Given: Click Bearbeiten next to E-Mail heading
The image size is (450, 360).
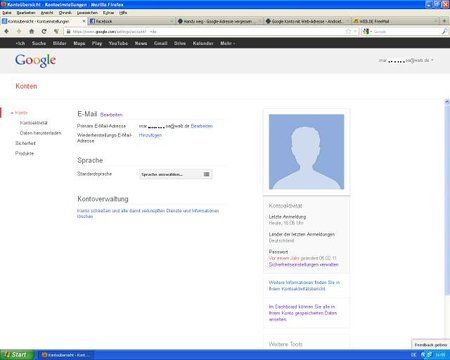Looking at the screenshot, I should [x=111, y=115].
